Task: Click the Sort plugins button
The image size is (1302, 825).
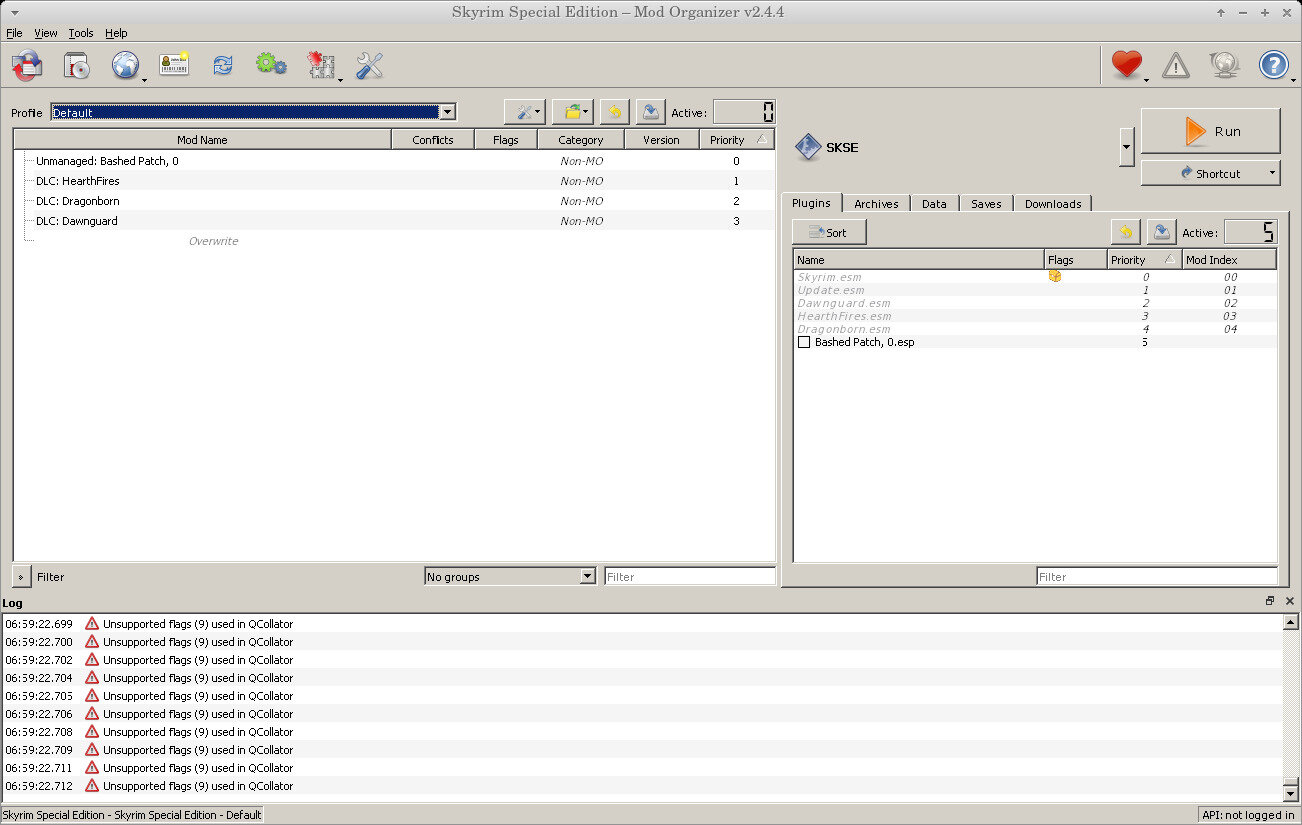Action: [829, 232]
